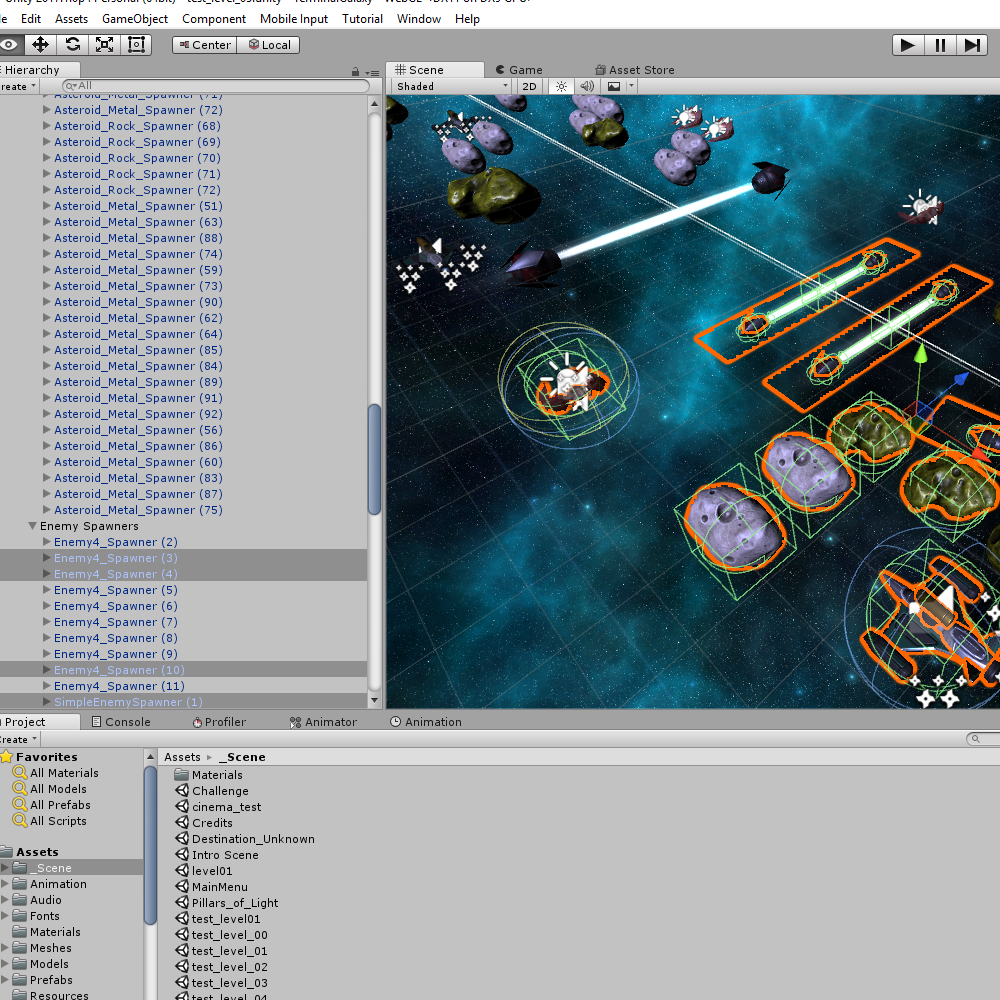Toggle scene effects image icon
This screenshot has width=1000, height=1000.
coord(614,86)
